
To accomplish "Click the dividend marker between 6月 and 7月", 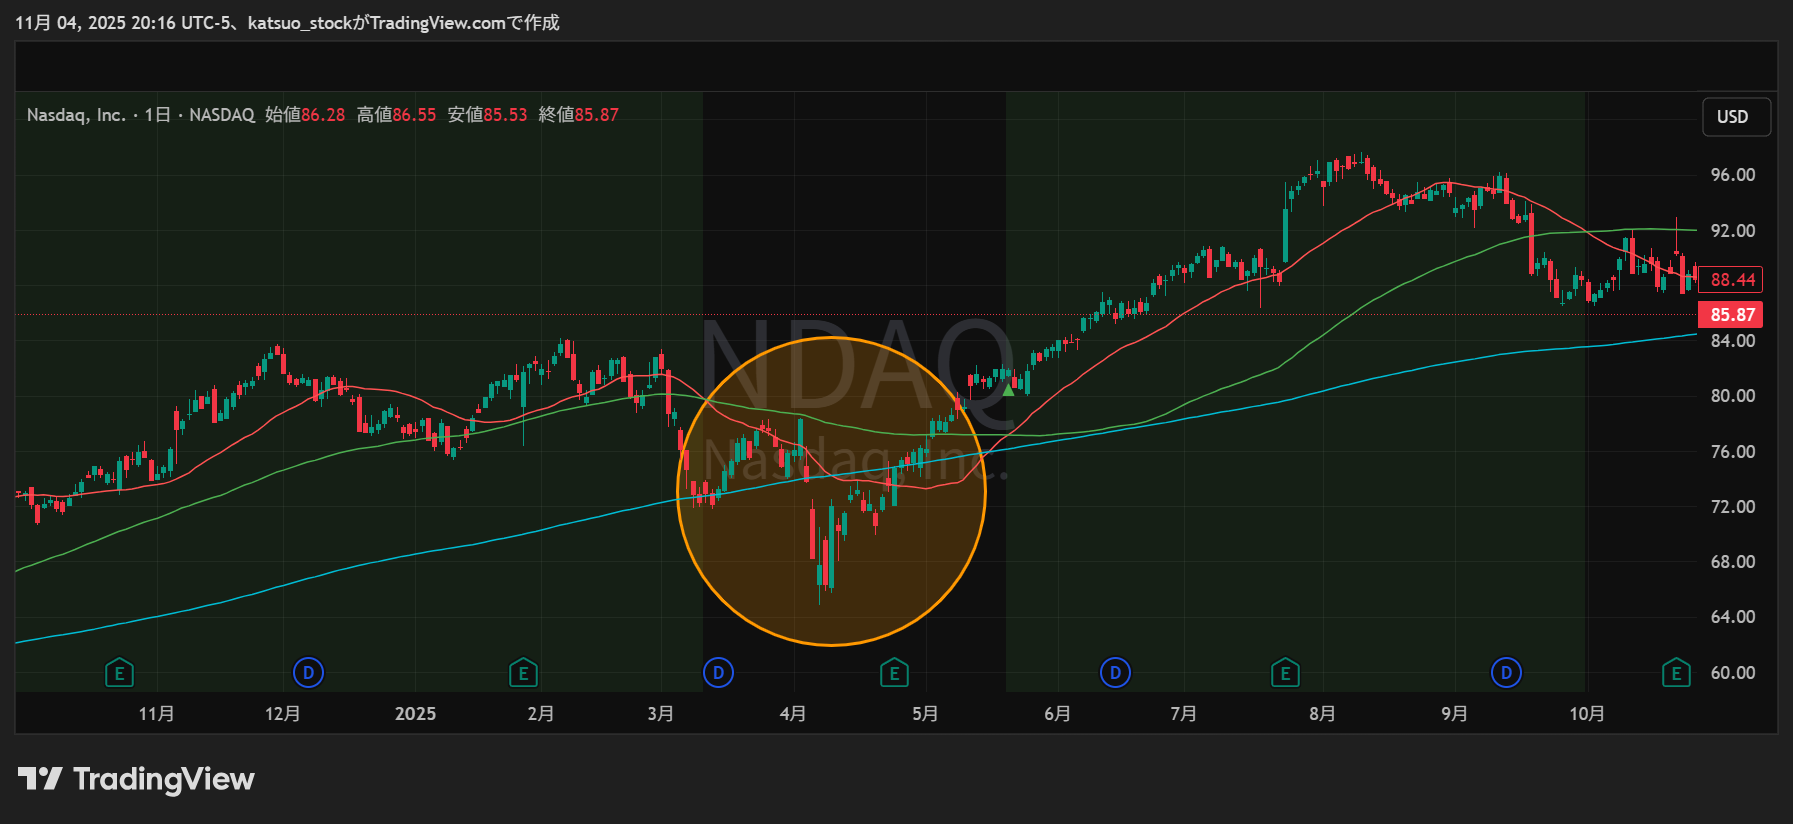I will click(1115, 673).
